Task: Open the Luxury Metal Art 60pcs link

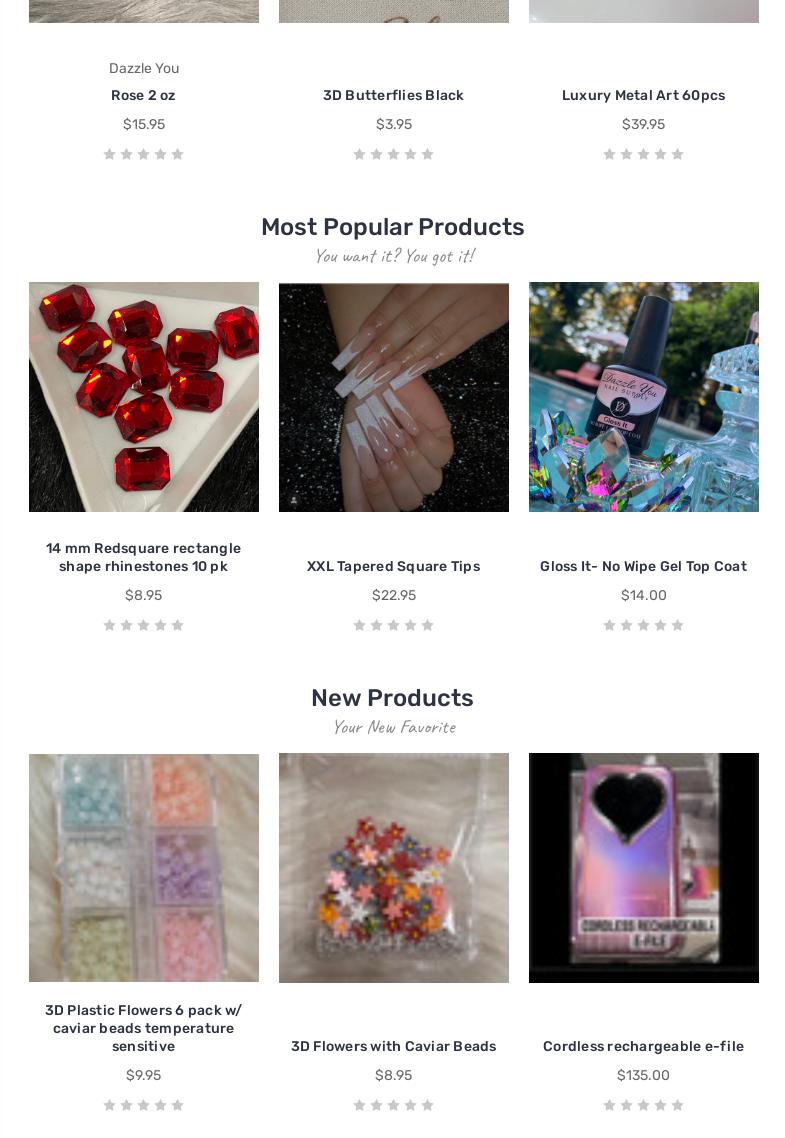Action: (644, 95)
